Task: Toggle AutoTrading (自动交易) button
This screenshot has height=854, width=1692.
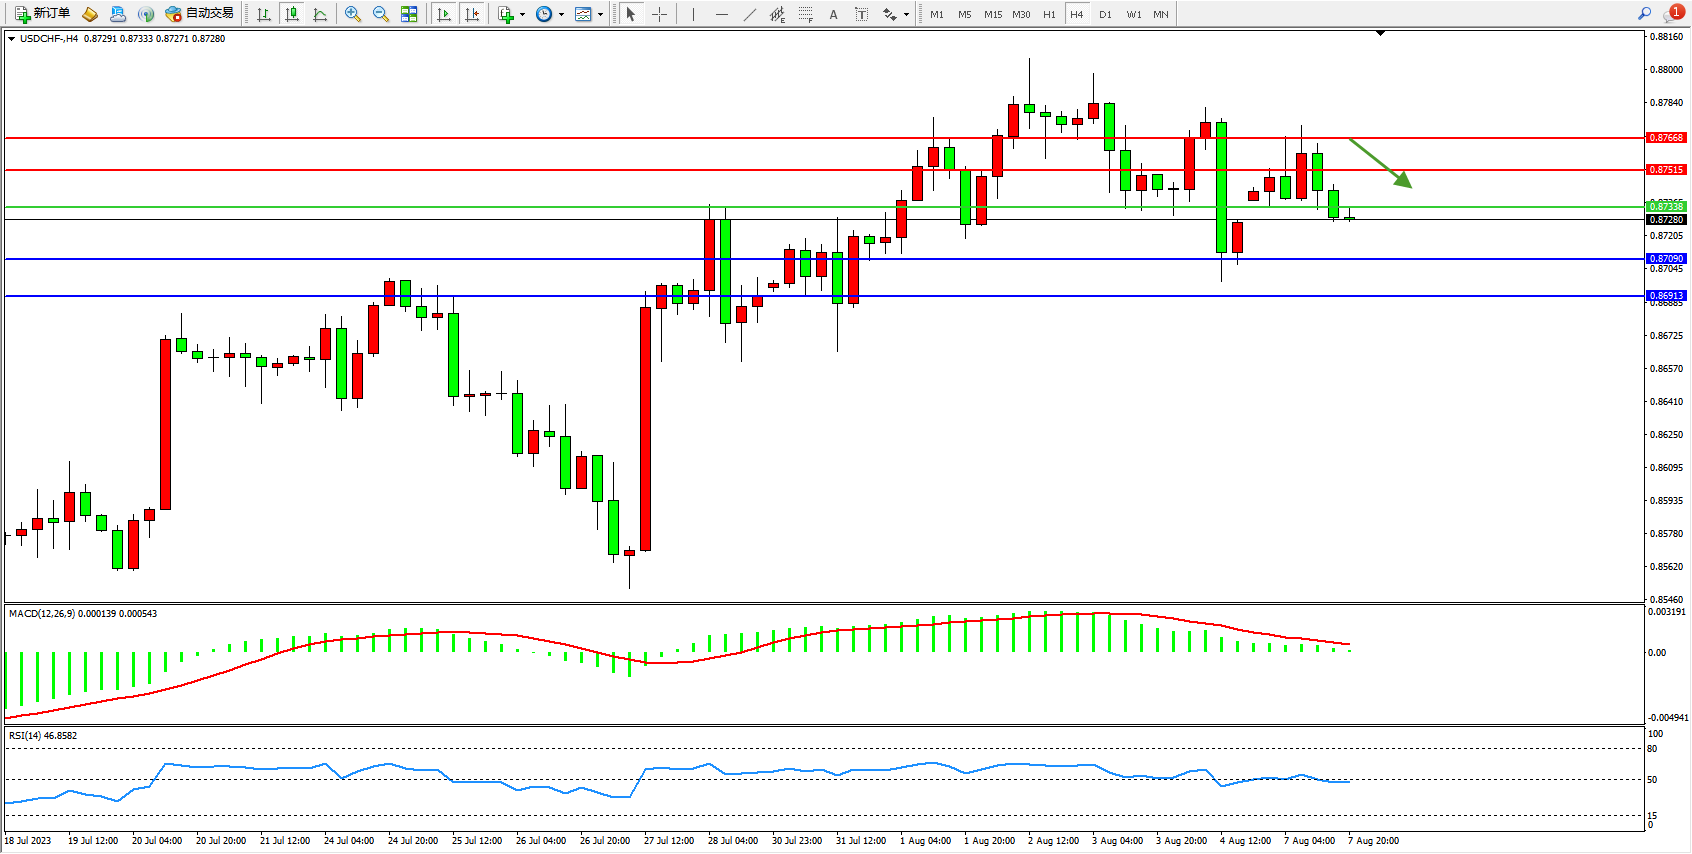Action: point(200,14)
